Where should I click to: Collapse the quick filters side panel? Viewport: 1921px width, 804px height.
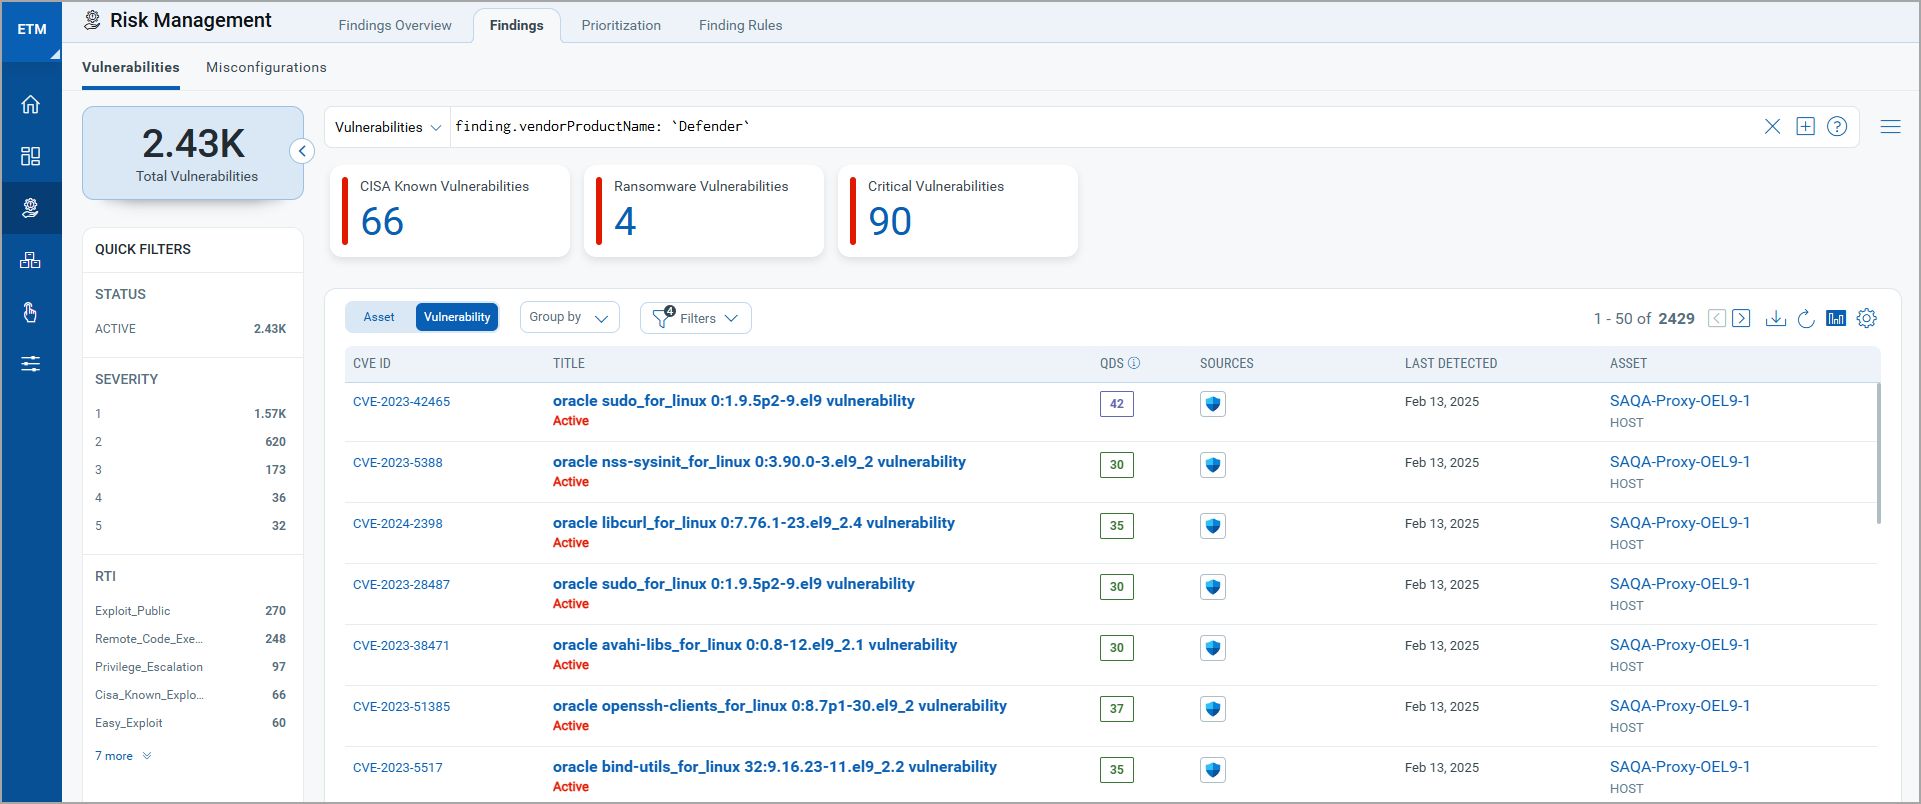click(302, 151)
